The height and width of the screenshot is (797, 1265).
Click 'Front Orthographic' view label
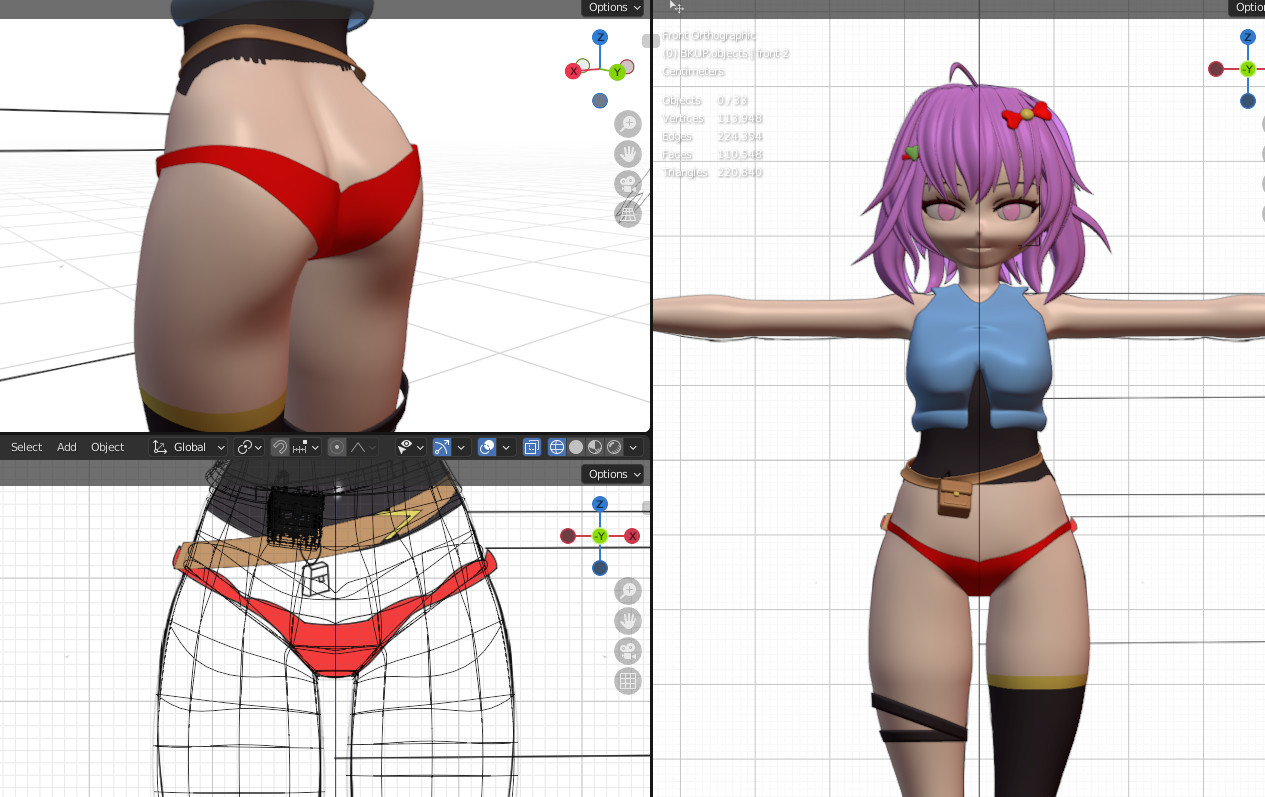(710, 36)
